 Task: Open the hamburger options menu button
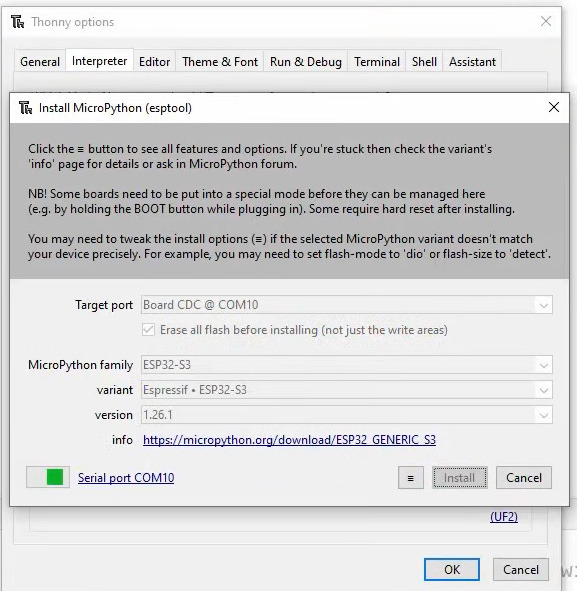point(410,478)
